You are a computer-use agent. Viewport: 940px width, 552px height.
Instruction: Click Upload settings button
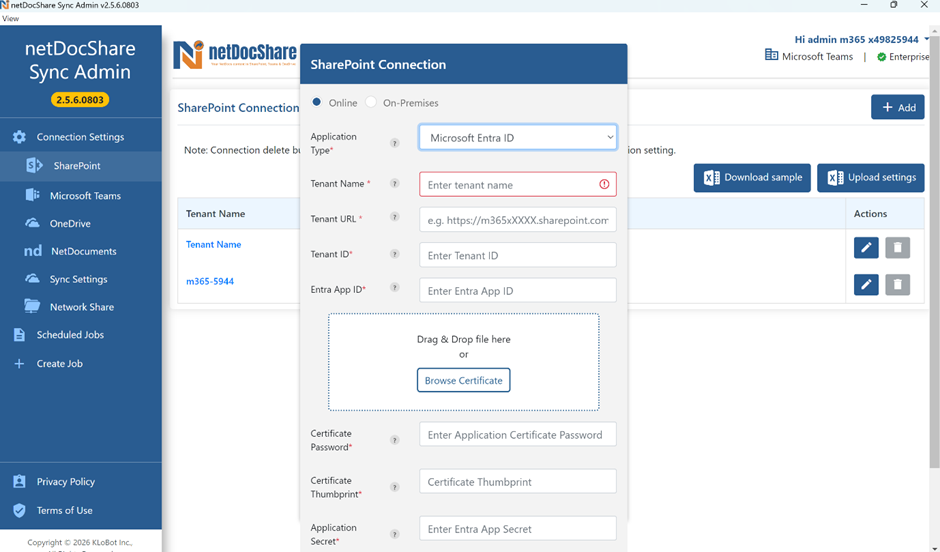click(x=870, y=177)
